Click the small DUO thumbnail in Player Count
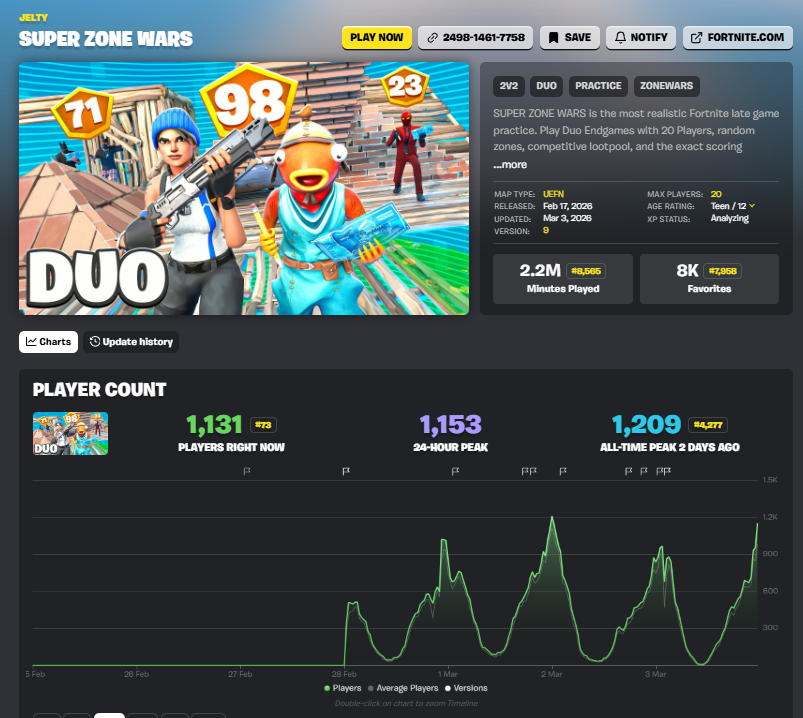The width and height of the screenshot is (803, 718). 70,433
